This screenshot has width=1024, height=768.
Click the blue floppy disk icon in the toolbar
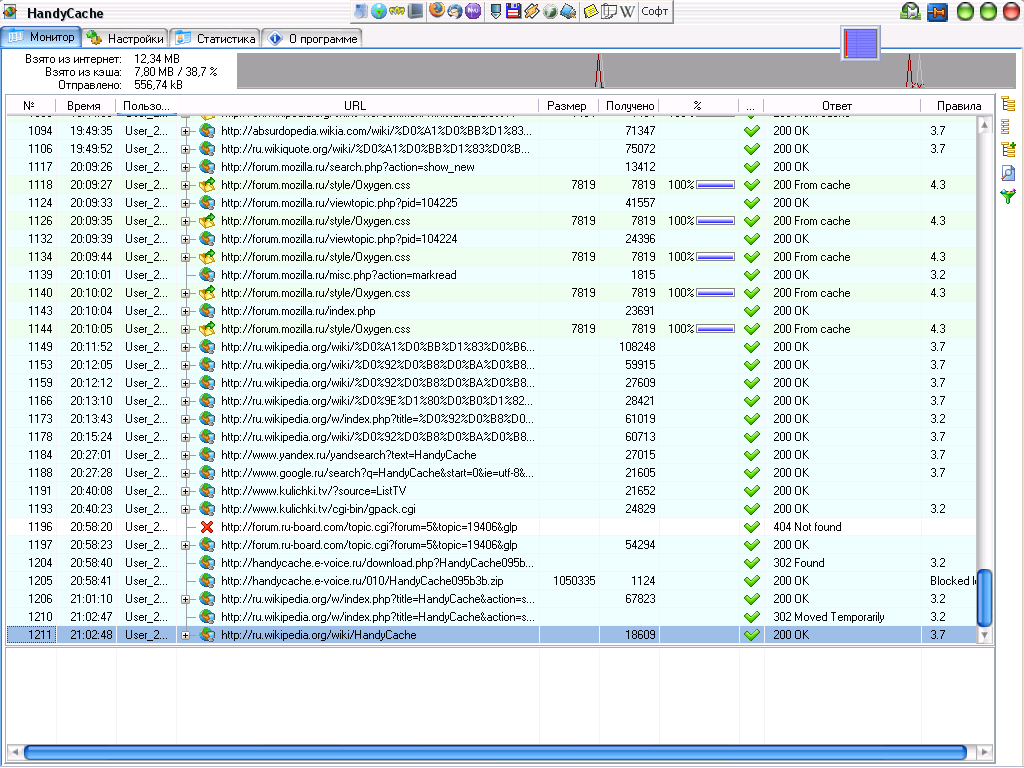pyautogui.click(x=514, y=10)
